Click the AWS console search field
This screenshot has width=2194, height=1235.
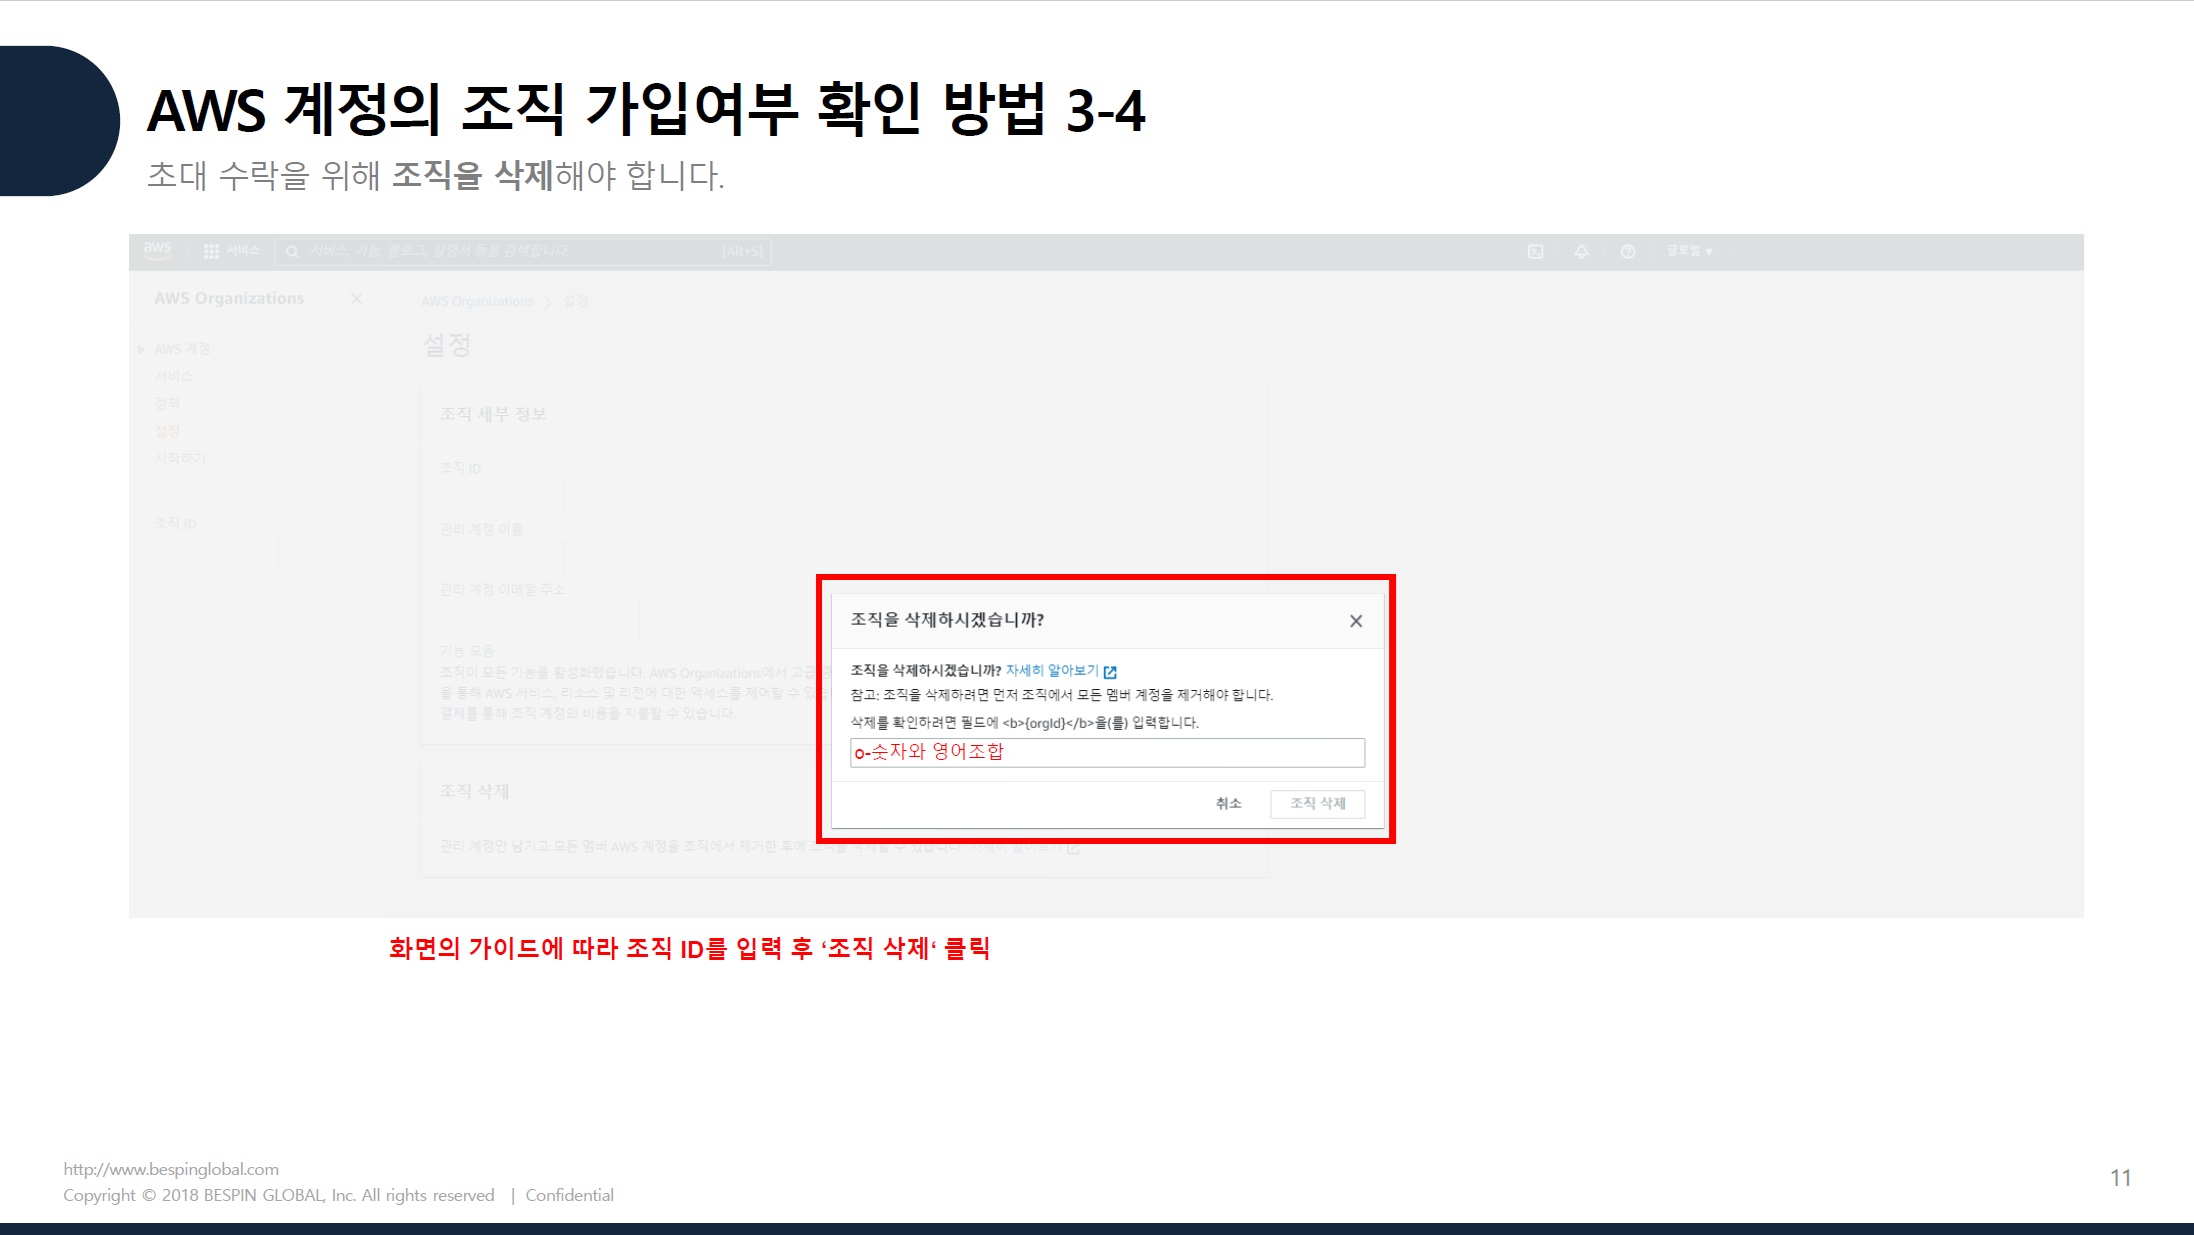pos(523,251)
